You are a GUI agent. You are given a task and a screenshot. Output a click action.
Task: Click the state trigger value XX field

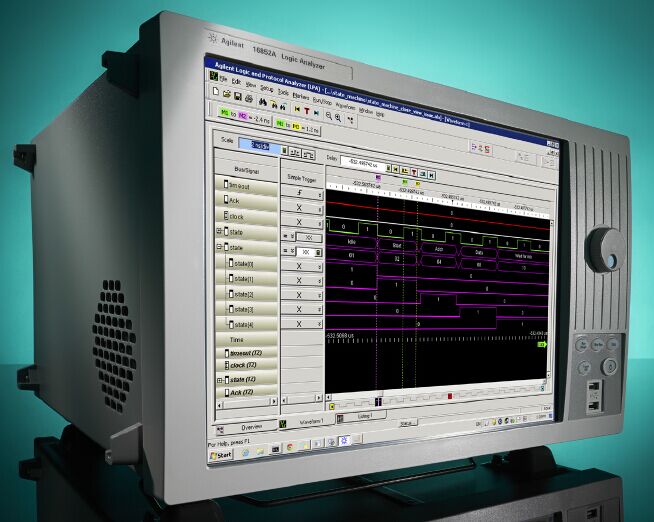(x=306, y=252)
